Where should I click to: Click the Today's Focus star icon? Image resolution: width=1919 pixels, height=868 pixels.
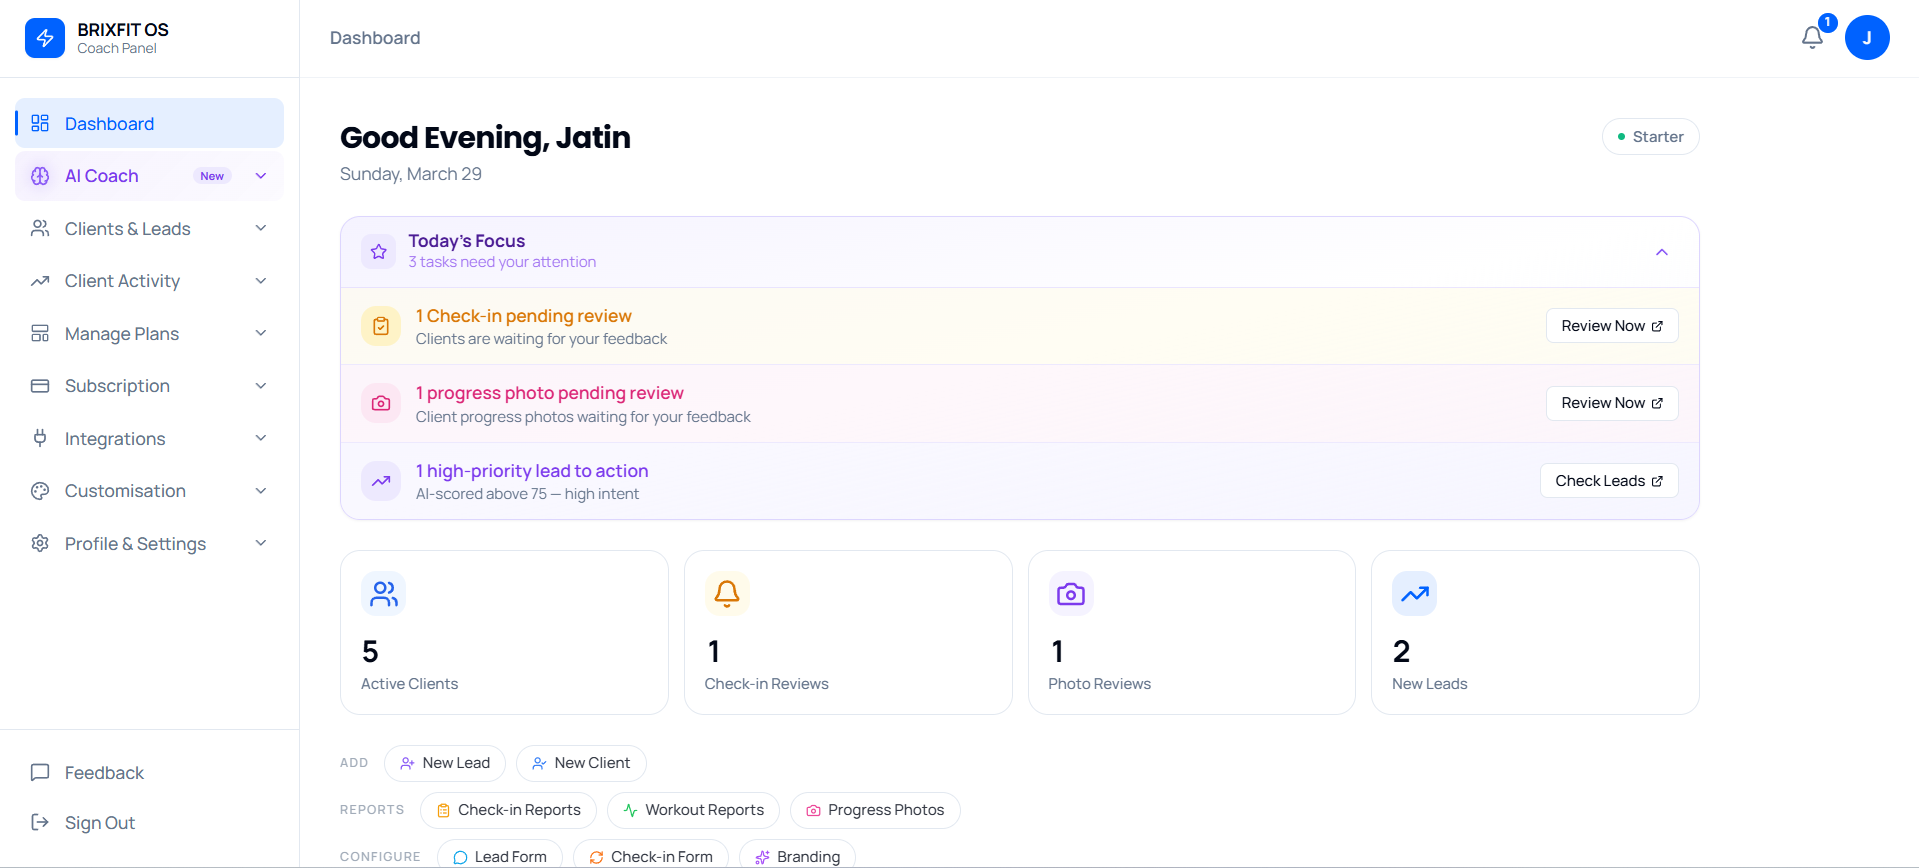(379, 252)
